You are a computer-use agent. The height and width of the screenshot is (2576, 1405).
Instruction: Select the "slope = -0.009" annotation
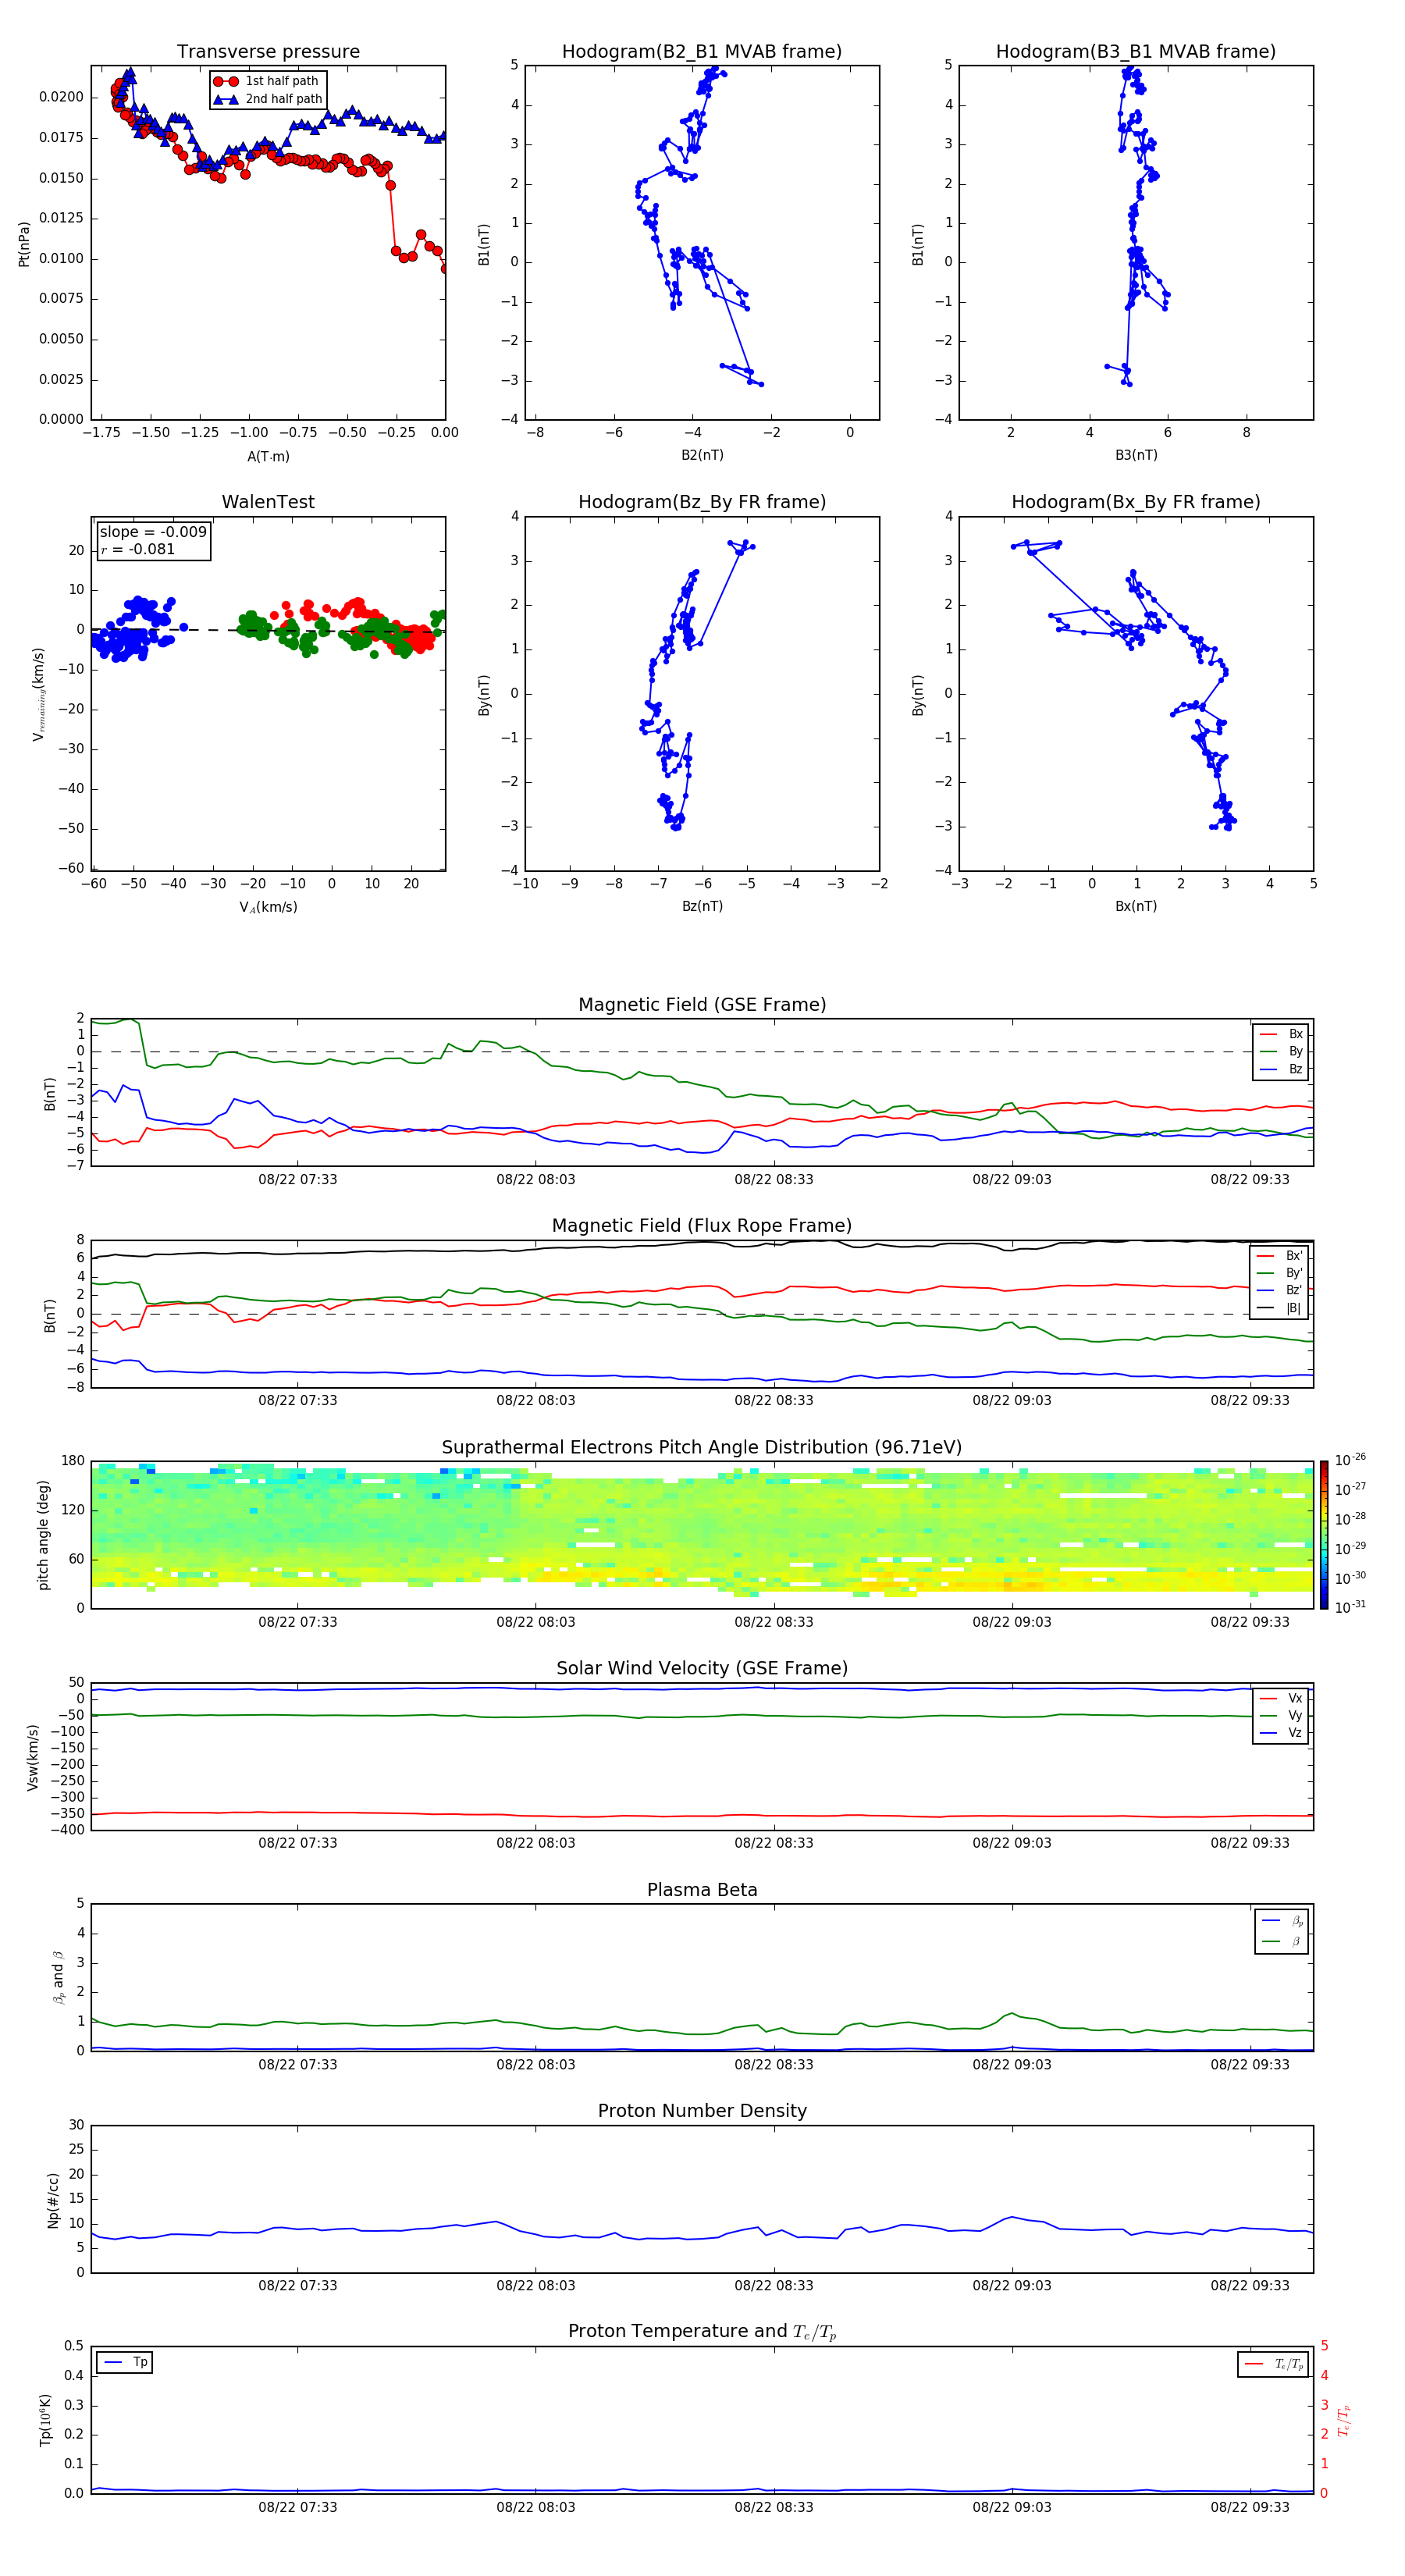(x=153, y=532)
